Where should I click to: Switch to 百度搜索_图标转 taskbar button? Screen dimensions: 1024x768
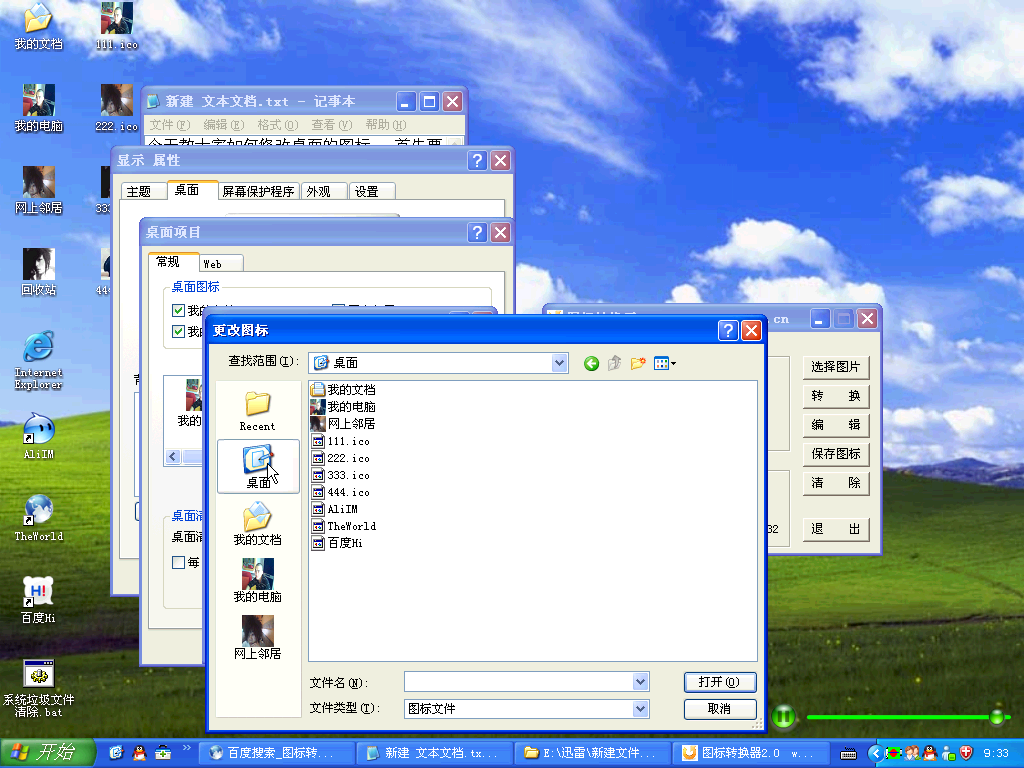pyautogui.click(x=276, y=753)
